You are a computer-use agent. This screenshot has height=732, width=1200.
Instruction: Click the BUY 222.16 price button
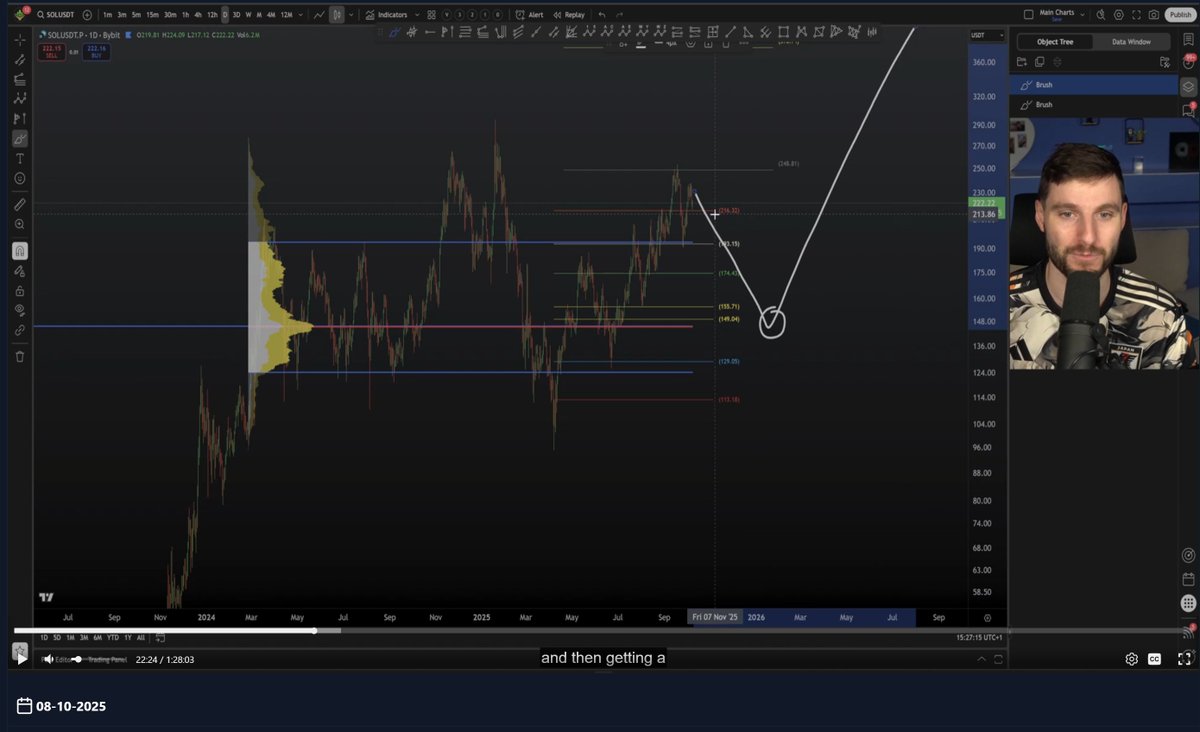(x=96, y=50)
